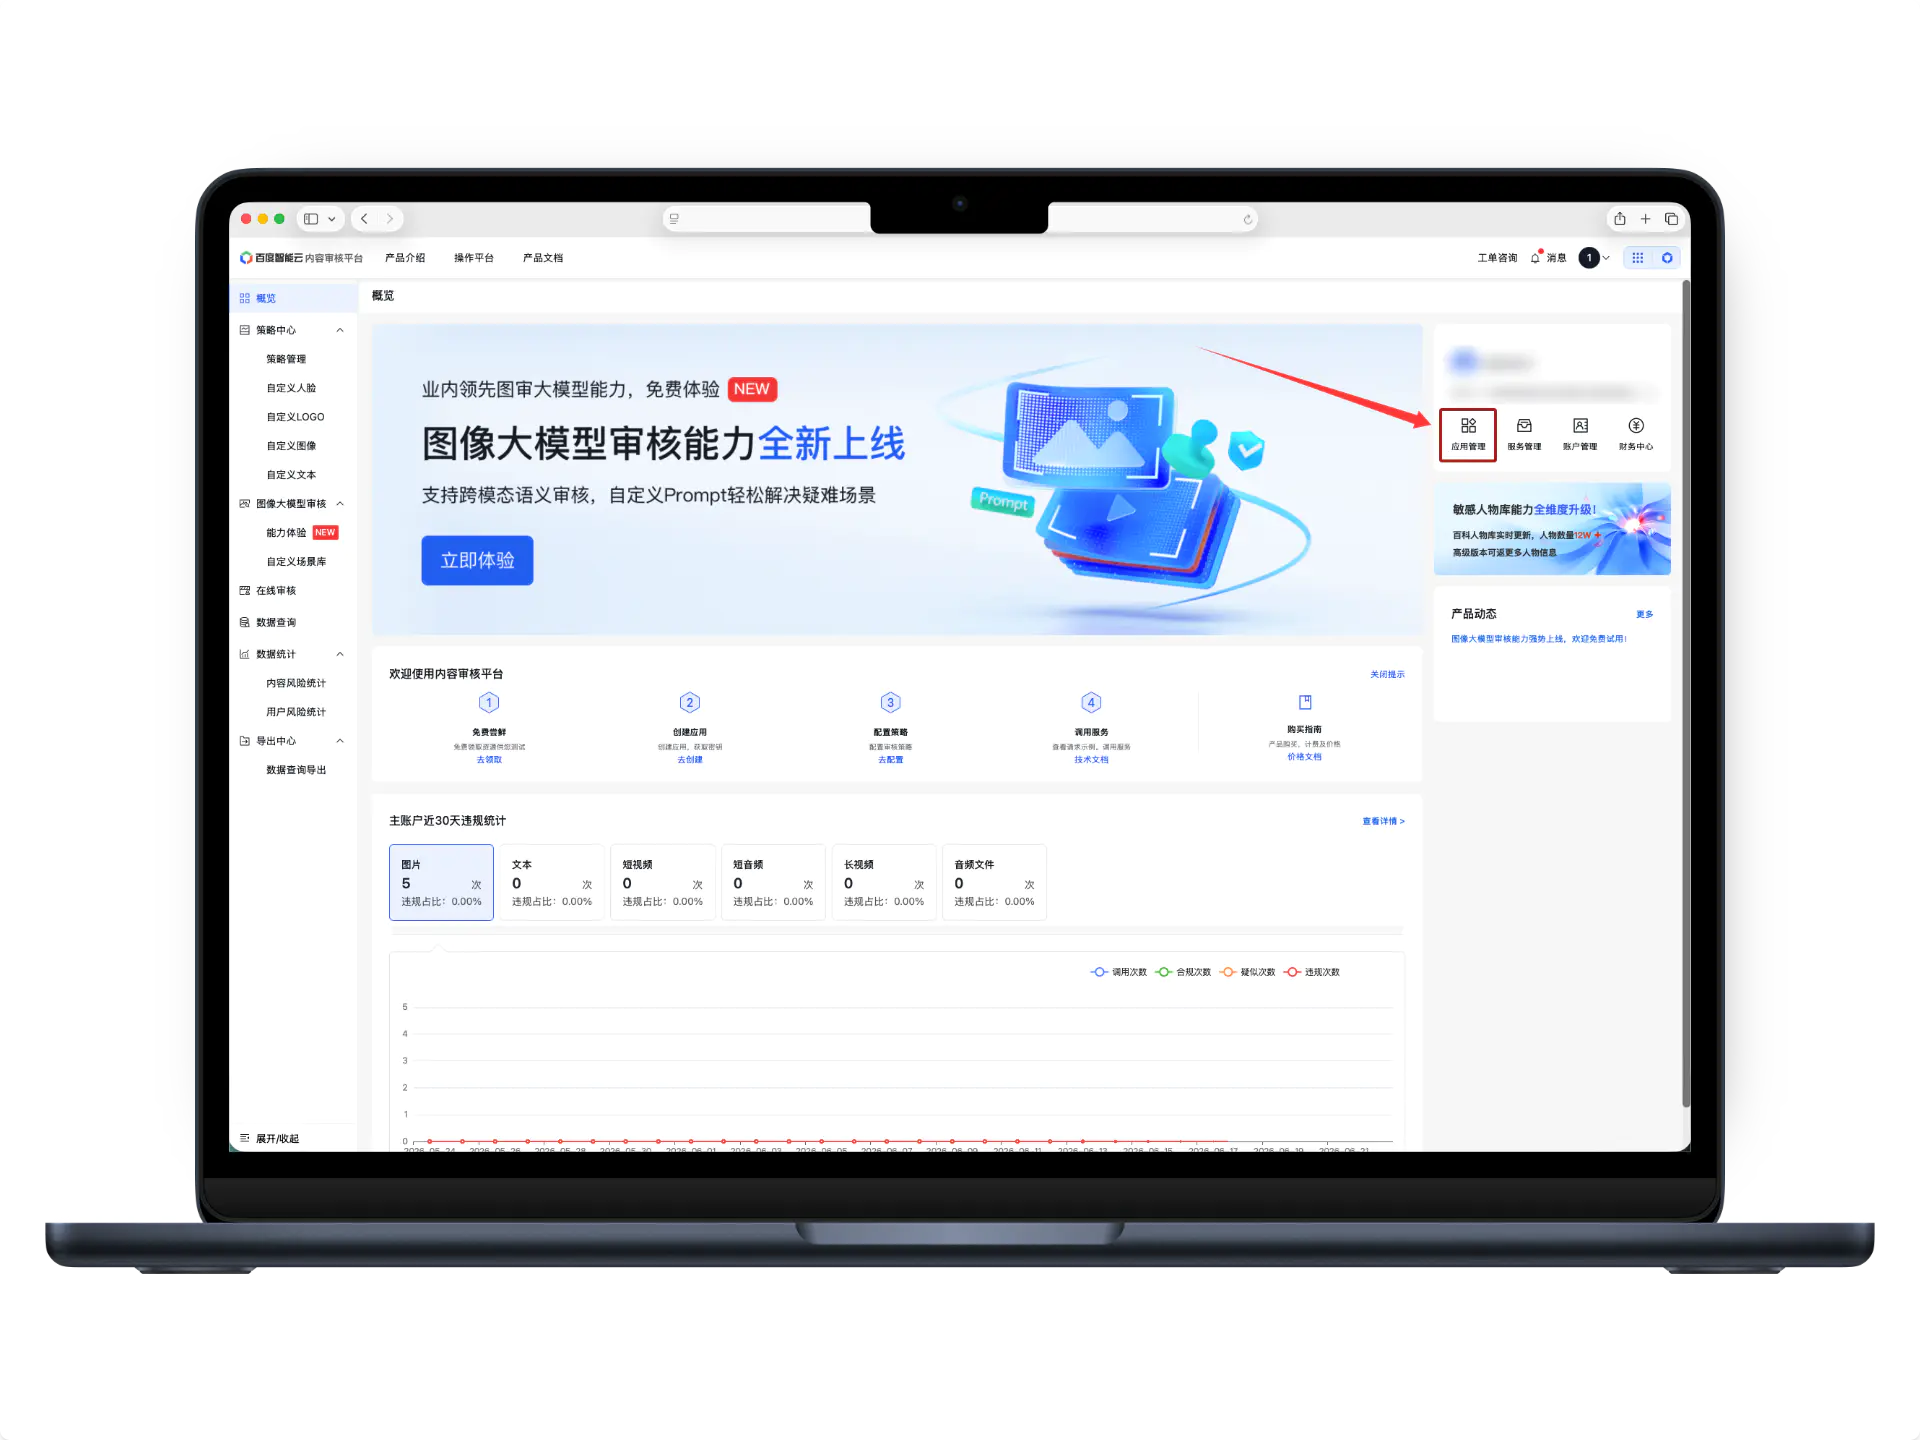Click 去配置 link under 配置策略

[x=891, y=760]
